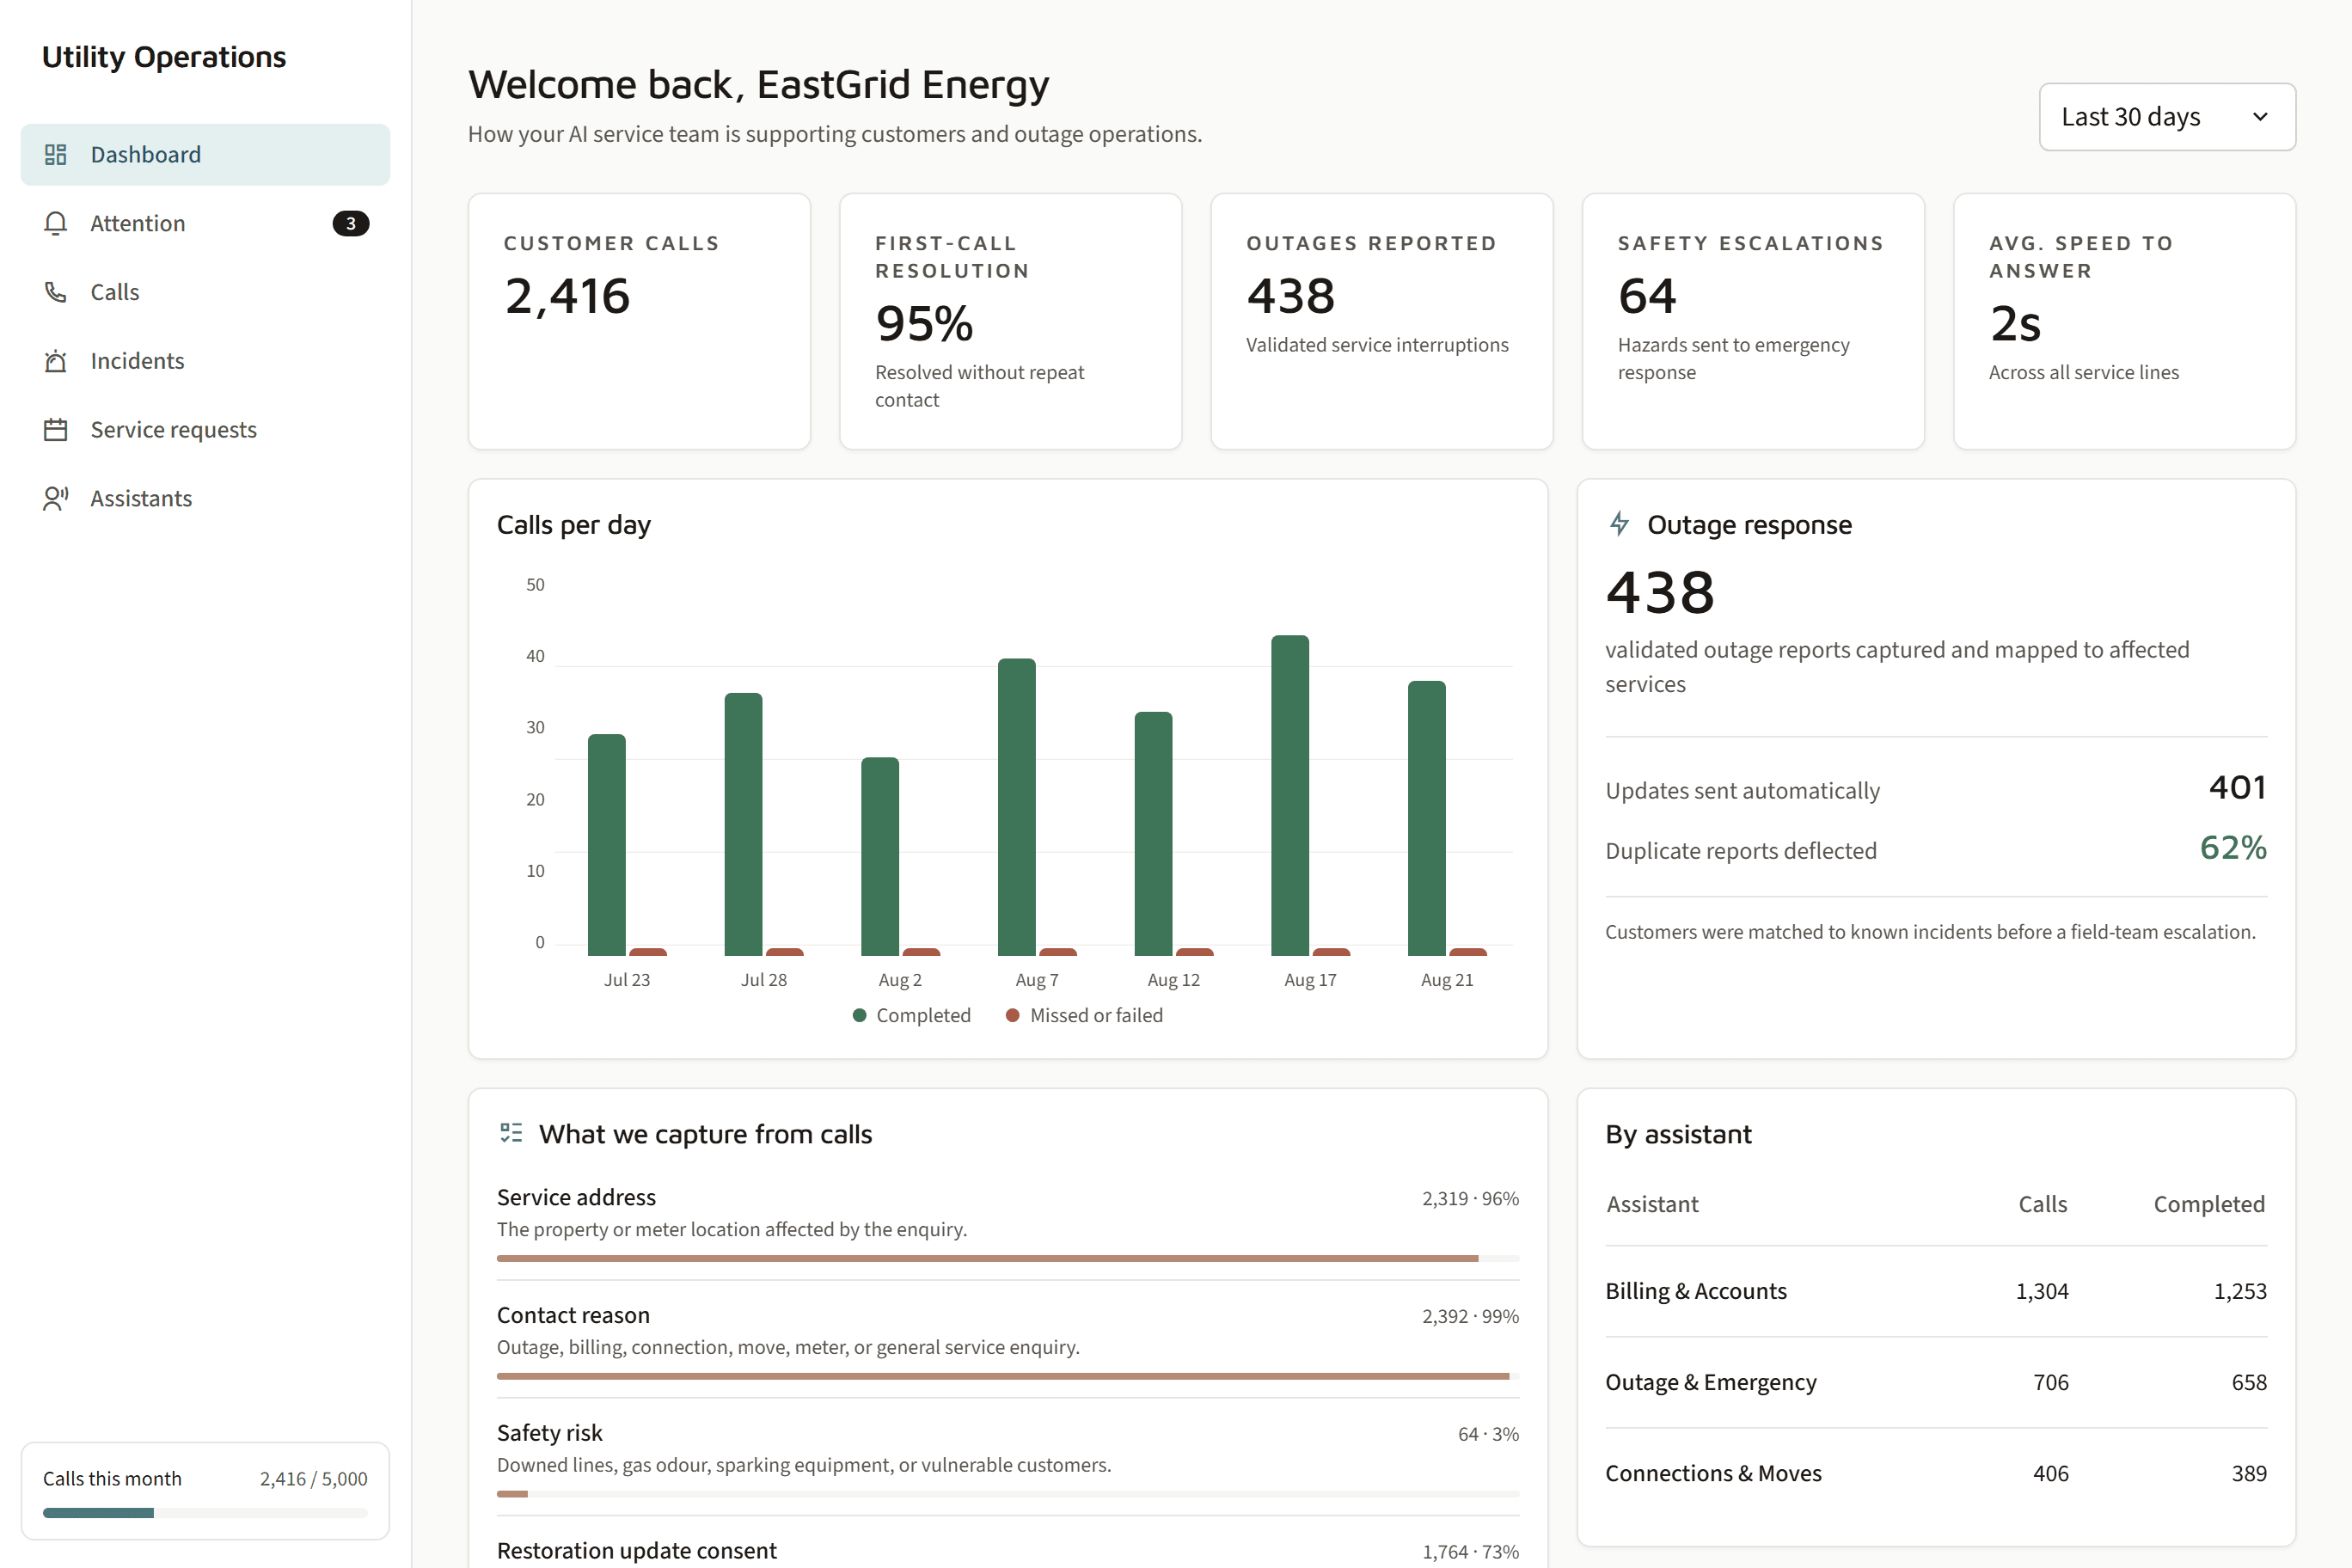Click the Aug 17 completed bar

[1290, 795]
